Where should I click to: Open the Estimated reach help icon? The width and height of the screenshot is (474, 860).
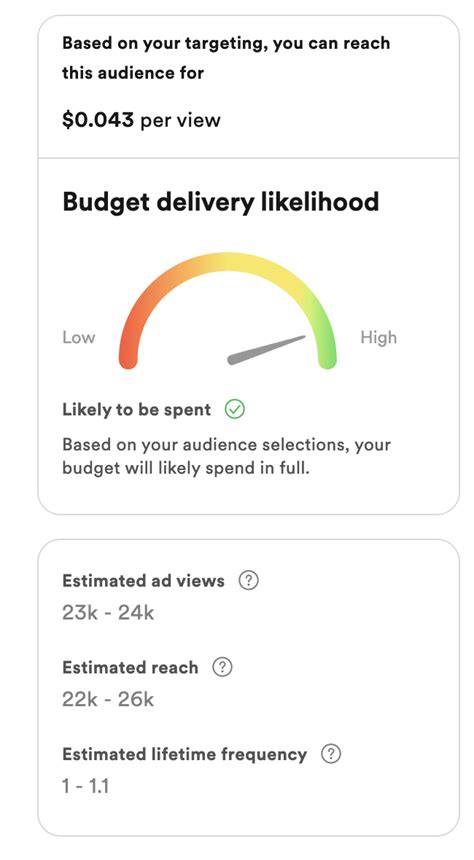point(222,667)
